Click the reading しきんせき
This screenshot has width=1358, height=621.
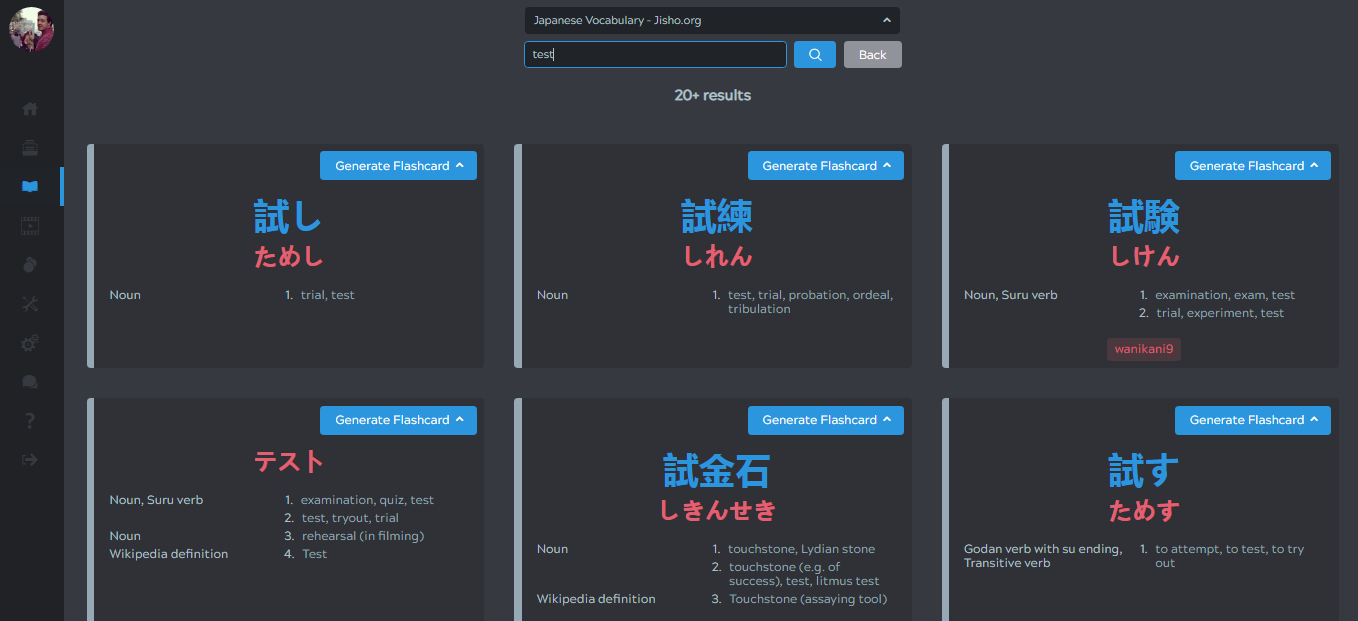716,511
